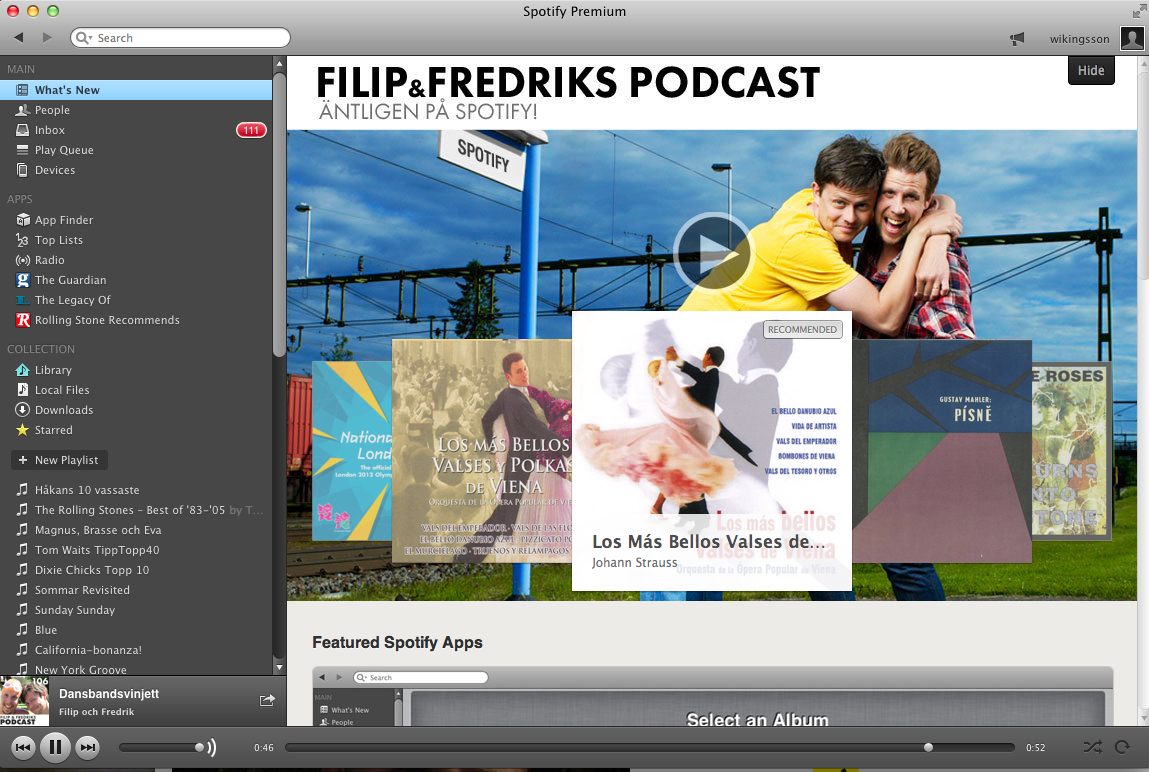The width and height of the screenshot is (1149, 772).
Task: Open the search magnifier dropdown
Action: click(84, 38)
